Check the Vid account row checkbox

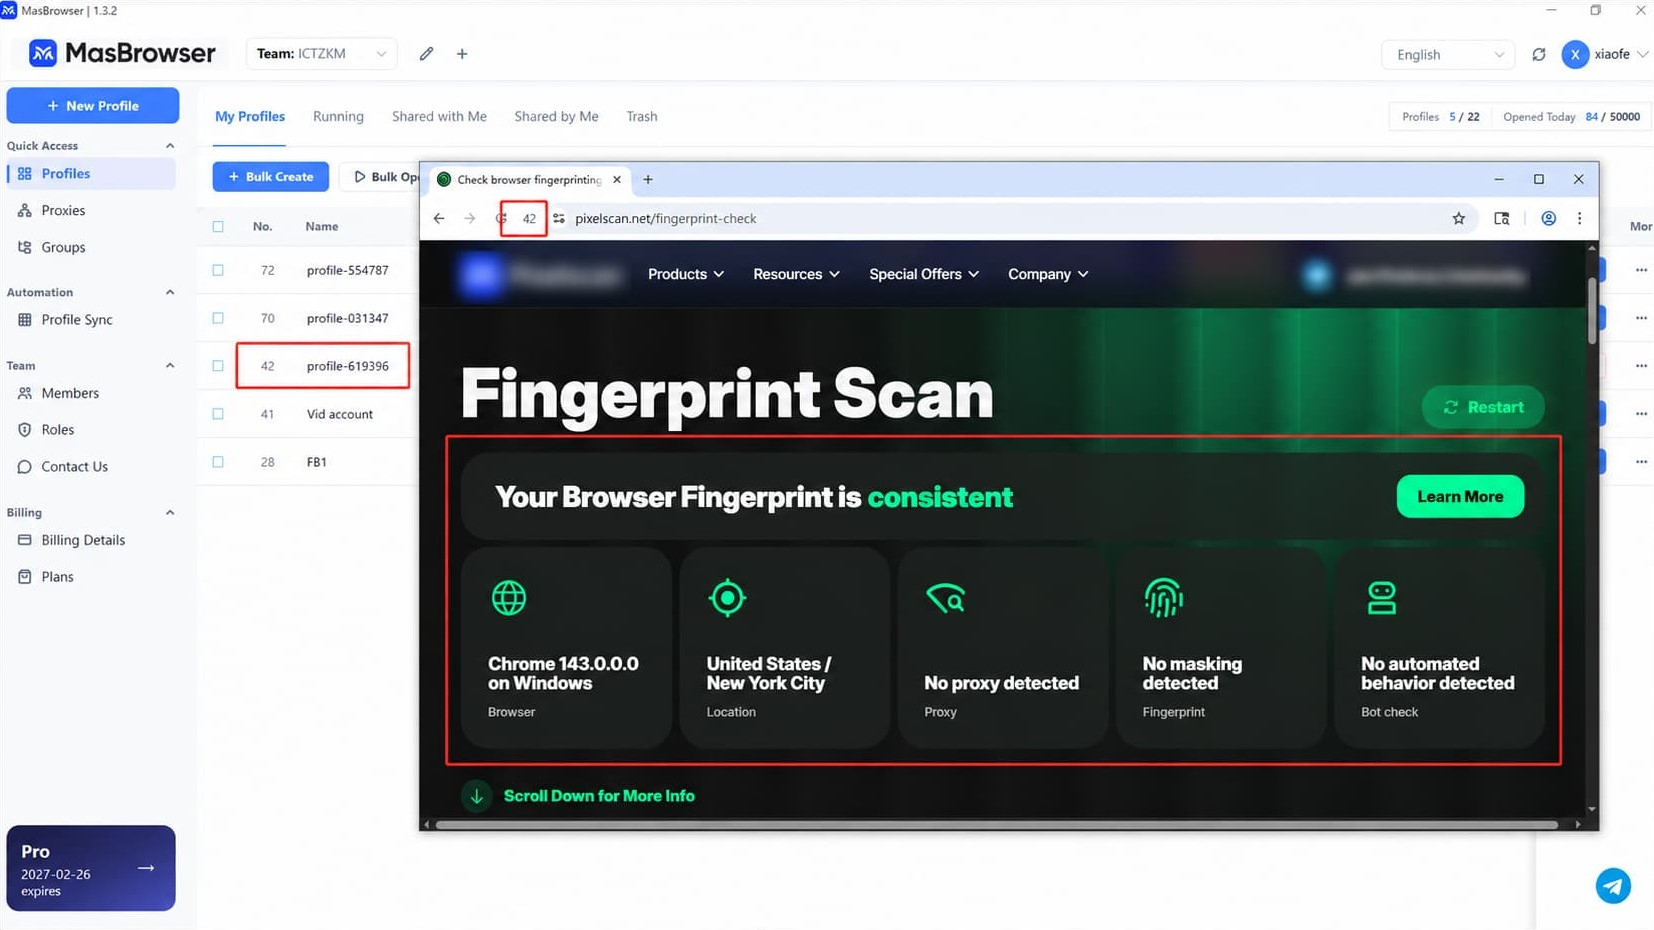(x=218, y=414)
